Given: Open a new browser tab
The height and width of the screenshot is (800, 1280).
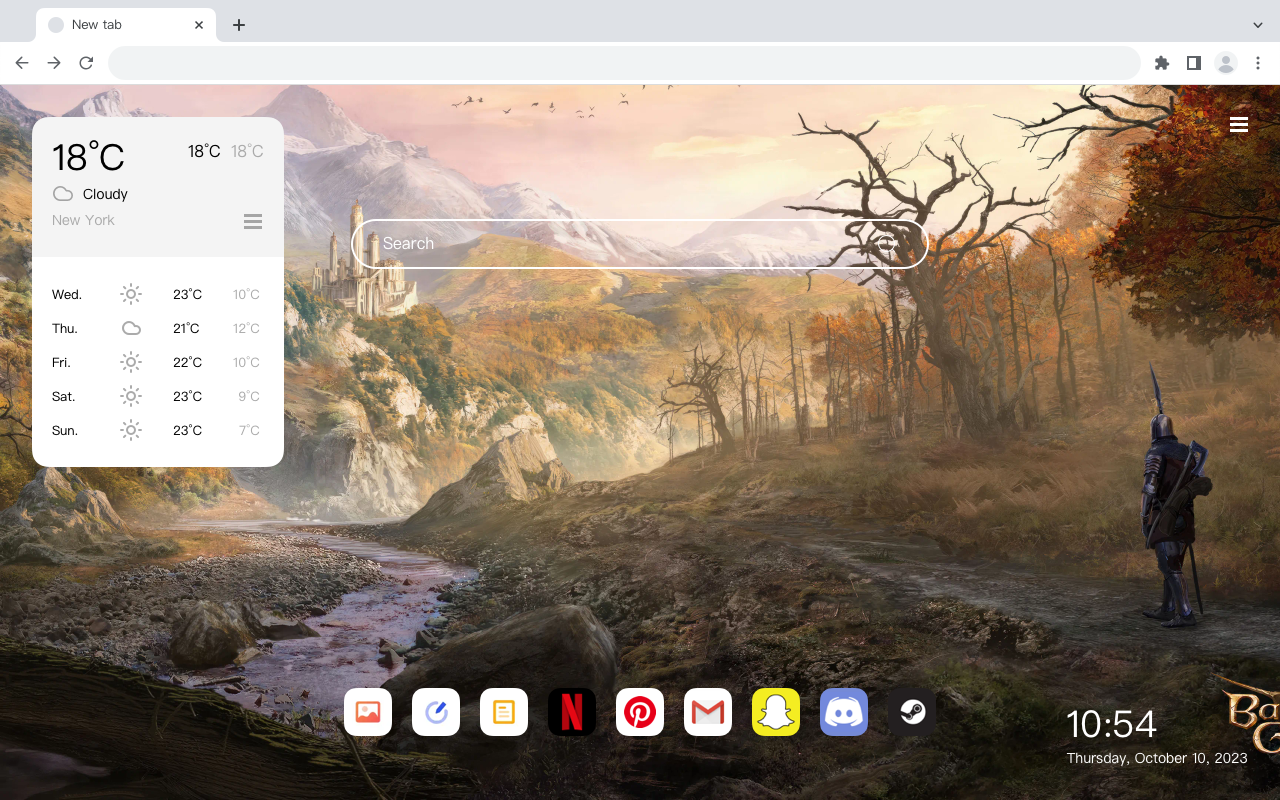Looking at the screenshot, I should (238, 25).
